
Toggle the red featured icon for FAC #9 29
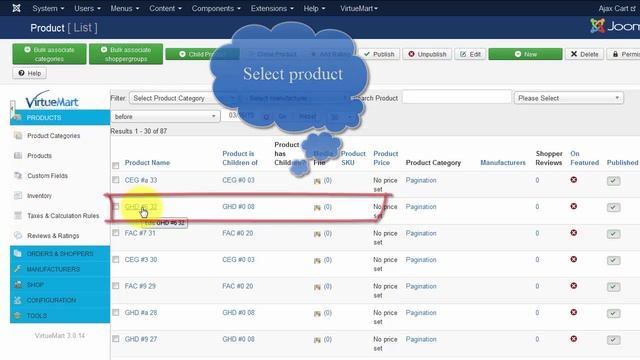tap(573, 286)
